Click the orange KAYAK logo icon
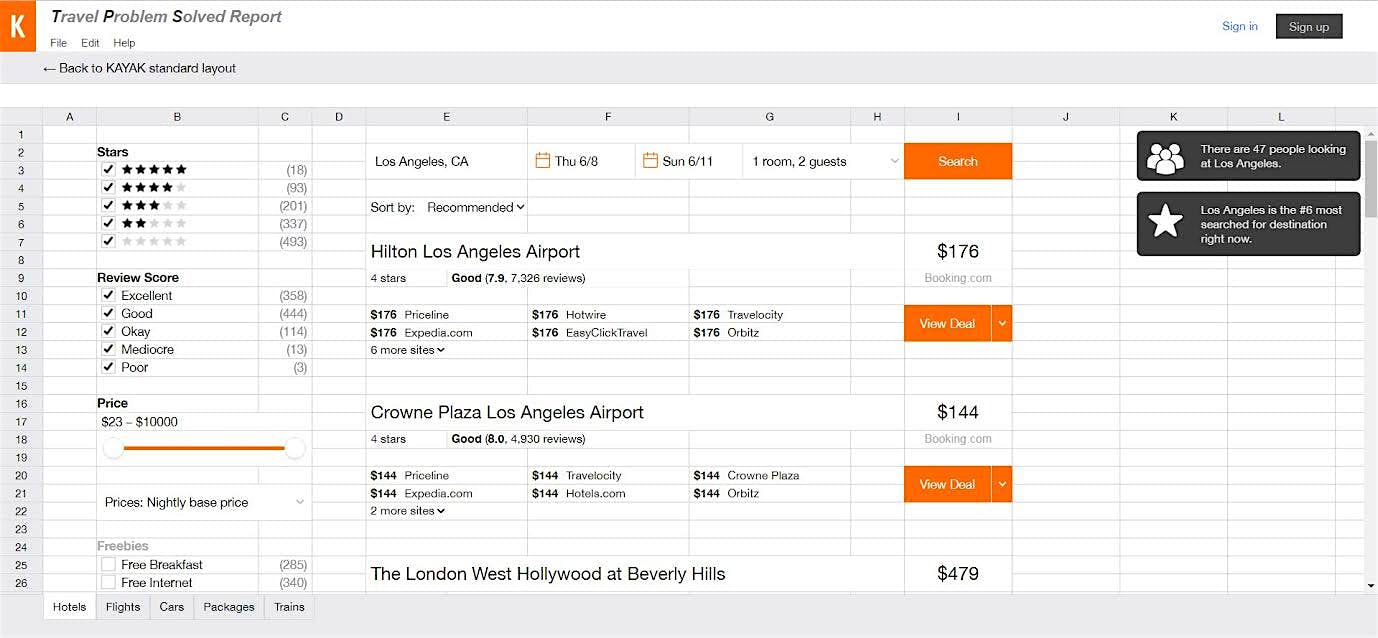 (17, 26)
